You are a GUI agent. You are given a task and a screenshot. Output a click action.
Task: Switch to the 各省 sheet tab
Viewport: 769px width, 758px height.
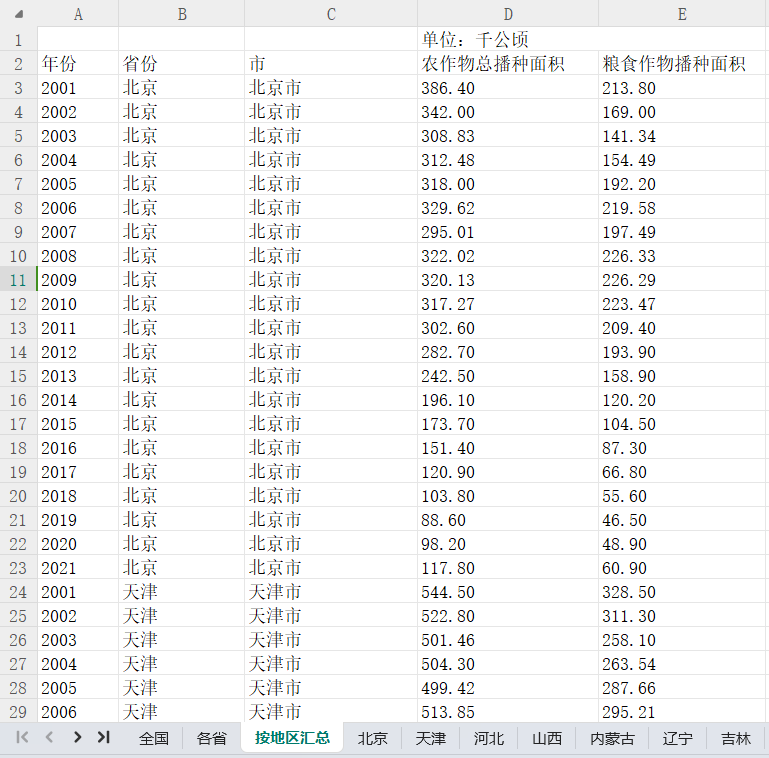point(211,738)
